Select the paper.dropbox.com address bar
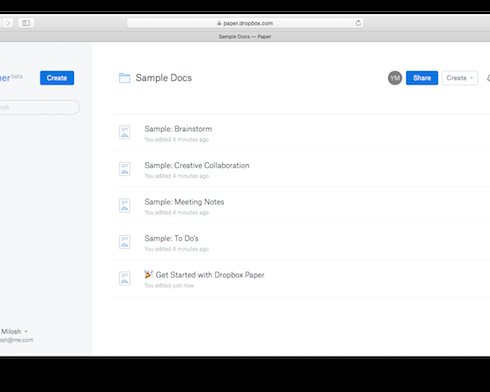490x392 pixels. 245,23
